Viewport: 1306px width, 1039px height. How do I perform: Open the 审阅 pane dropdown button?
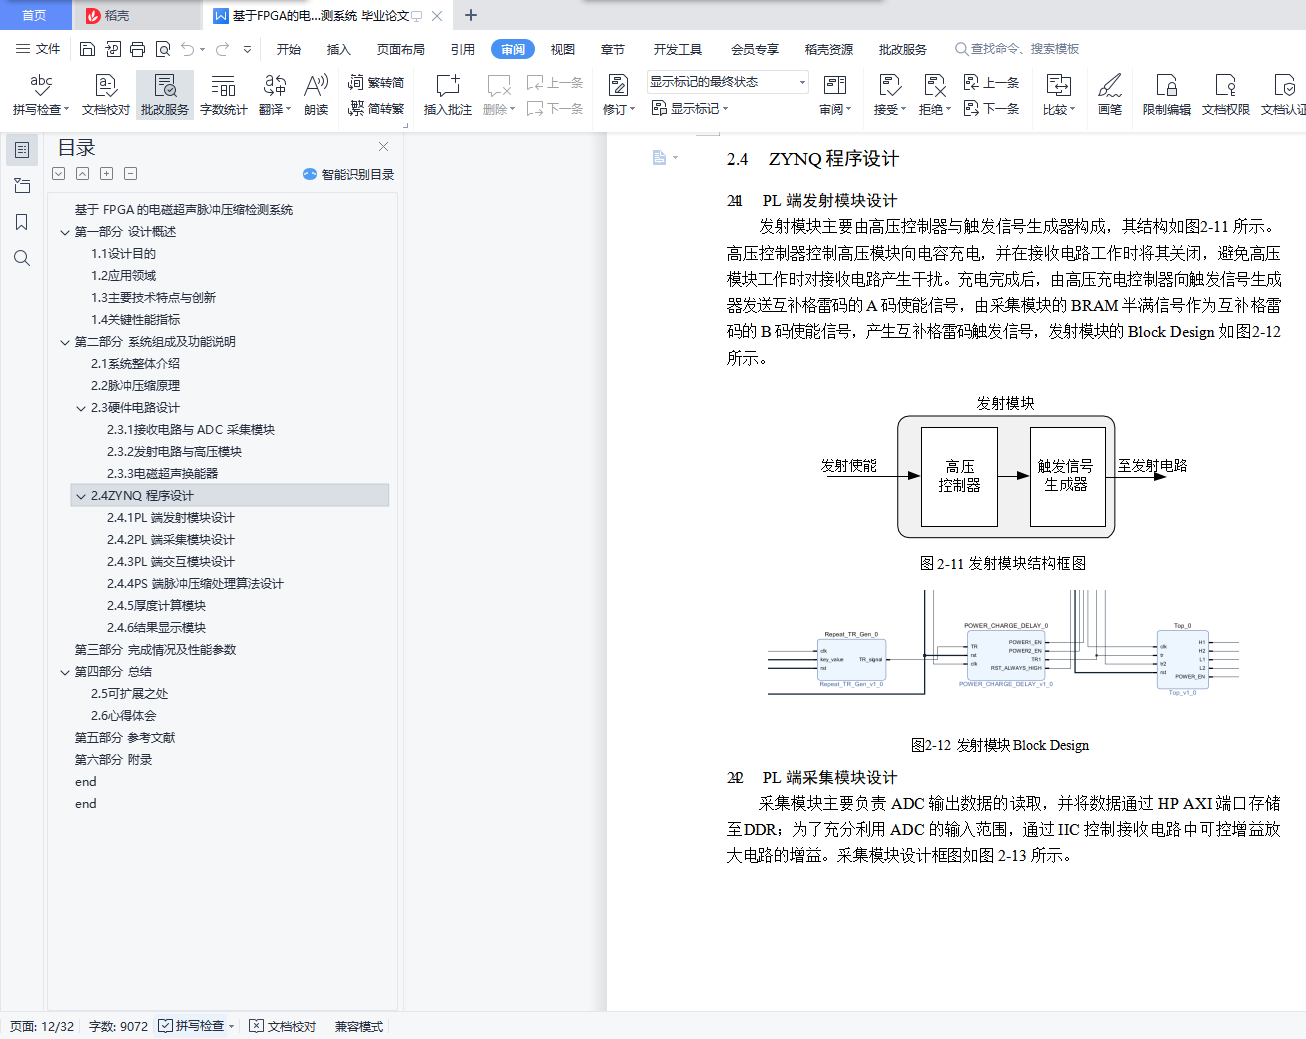tap(835, 95)
